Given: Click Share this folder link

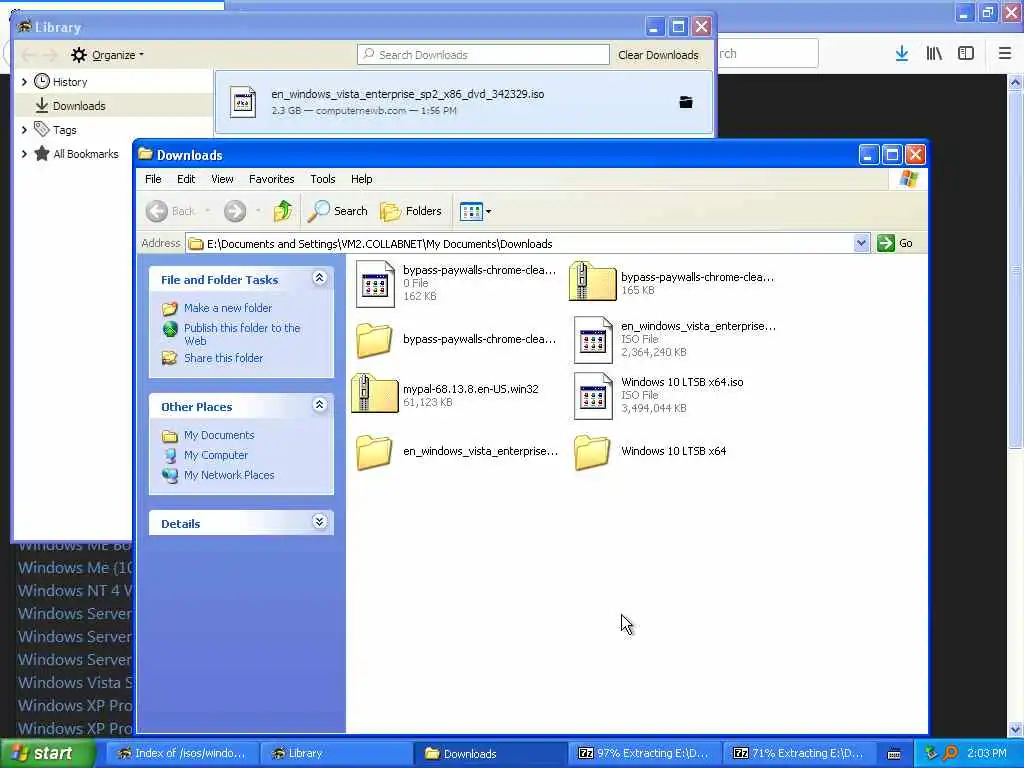Looking at the screenshot, I should click(x=223, y=358).
